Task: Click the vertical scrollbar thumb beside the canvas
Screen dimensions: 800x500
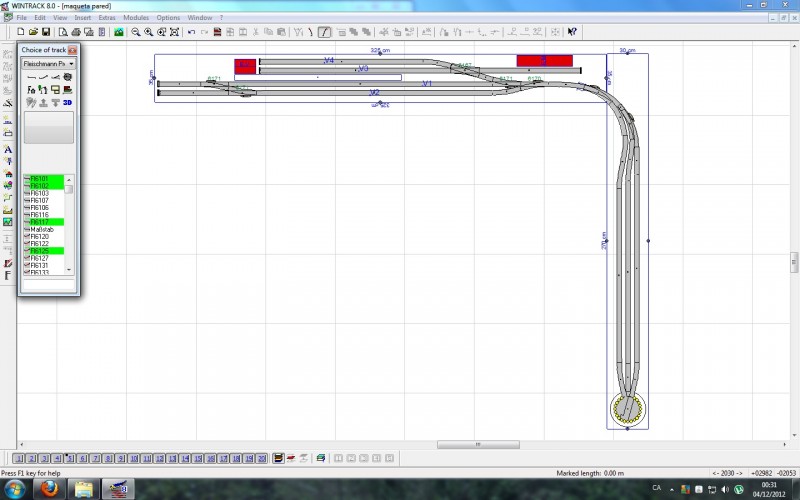Action: point(794,262)
